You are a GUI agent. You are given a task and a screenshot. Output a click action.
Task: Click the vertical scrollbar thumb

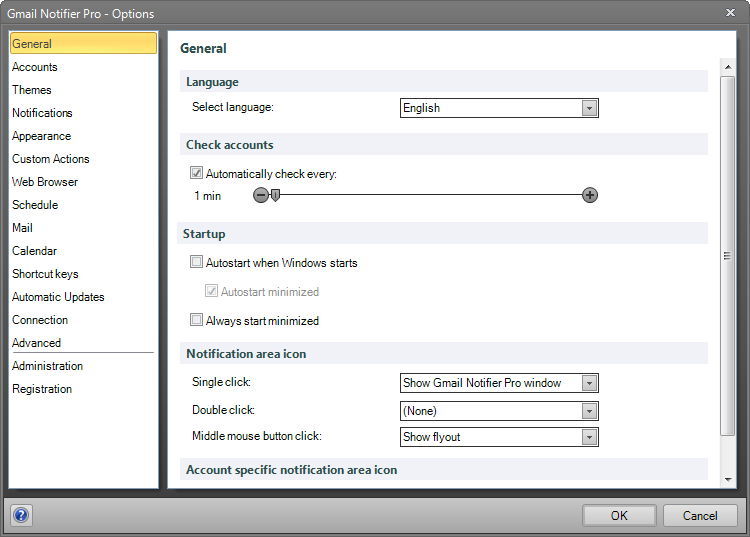click(x=728, y=256)
